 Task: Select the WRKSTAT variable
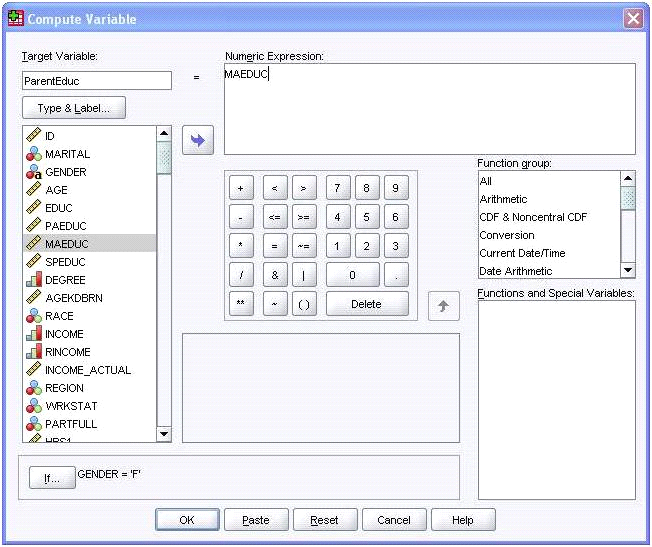[x=89, y=406]
